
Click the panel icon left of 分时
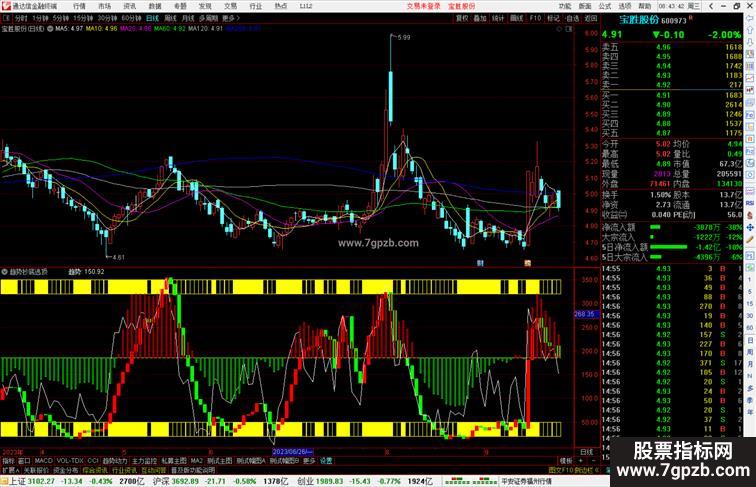pos(6,18)
